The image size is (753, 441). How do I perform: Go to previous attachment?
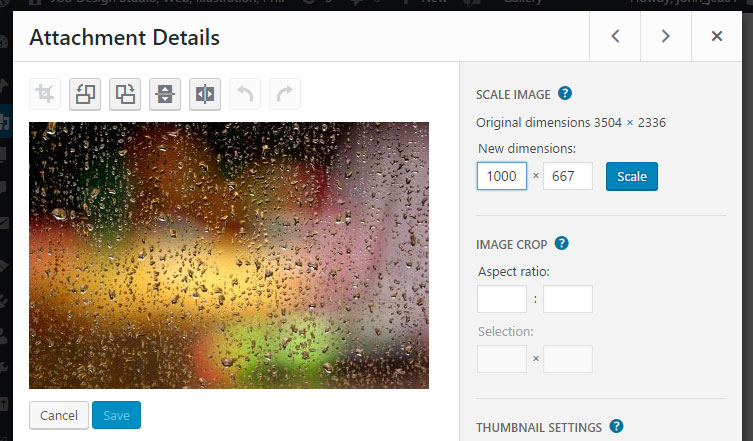click(615, 36)
